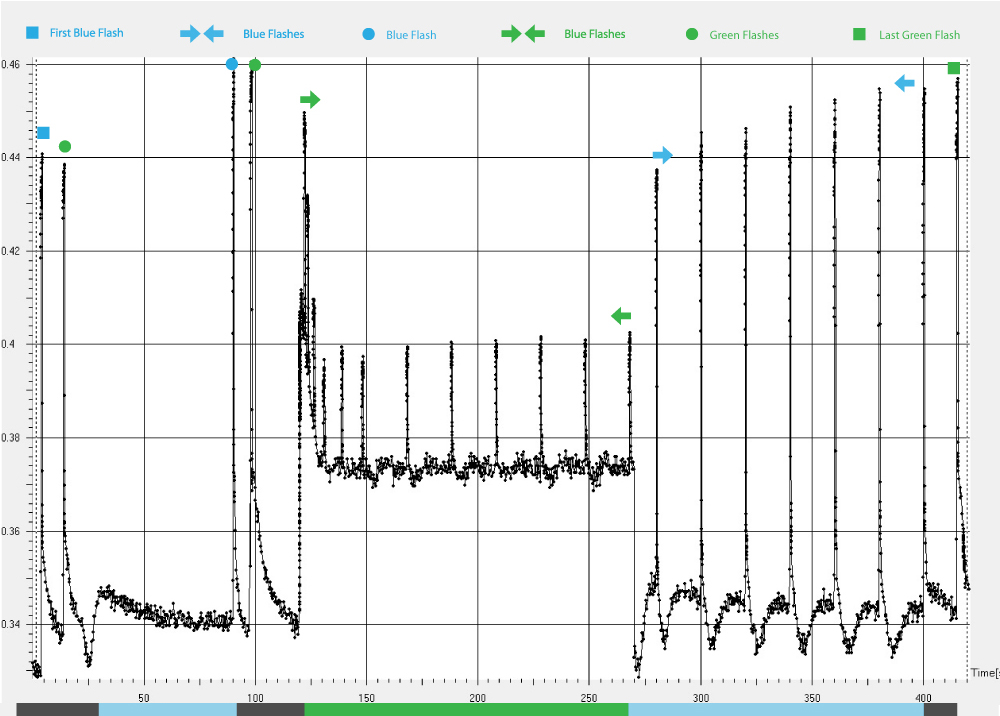Select the blue right-arrow marker on the plot
The image size is (1000, 716).
(663, 155)
